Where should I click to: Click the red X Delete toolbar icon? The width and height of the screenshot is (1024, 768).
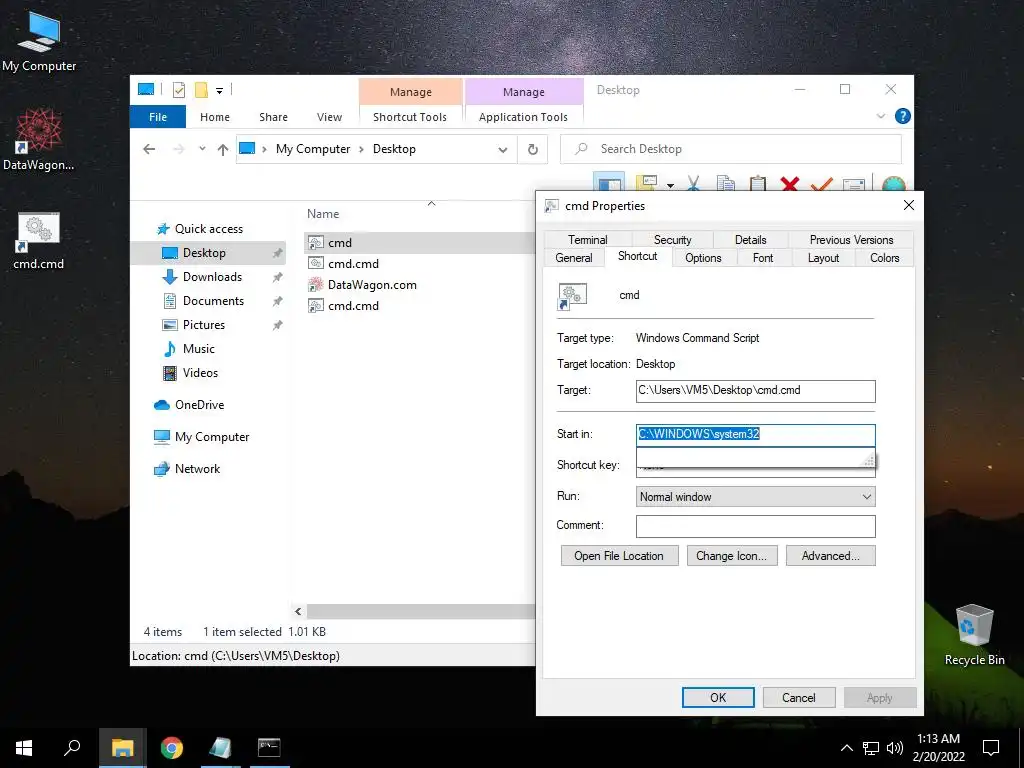pos(790,184)
